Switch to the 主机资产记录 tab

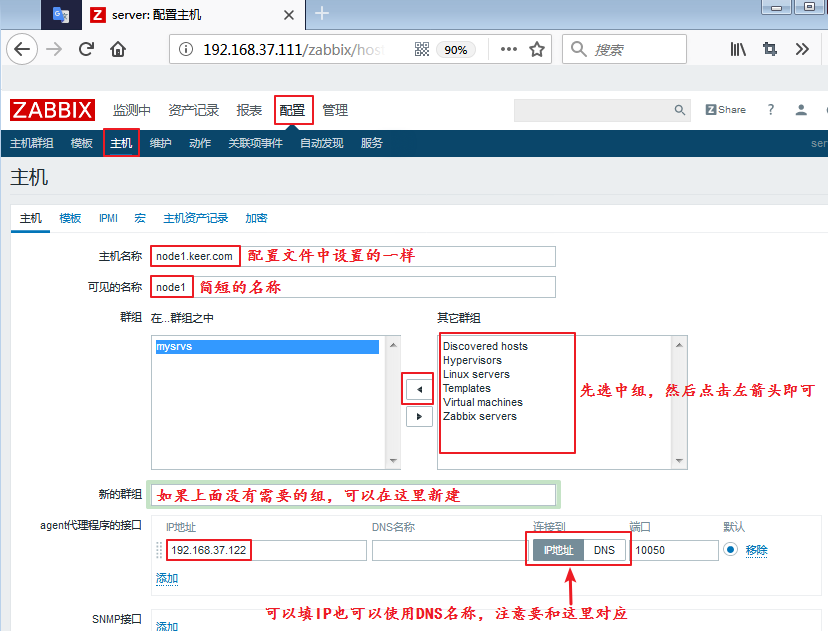(x=195, y=218)
